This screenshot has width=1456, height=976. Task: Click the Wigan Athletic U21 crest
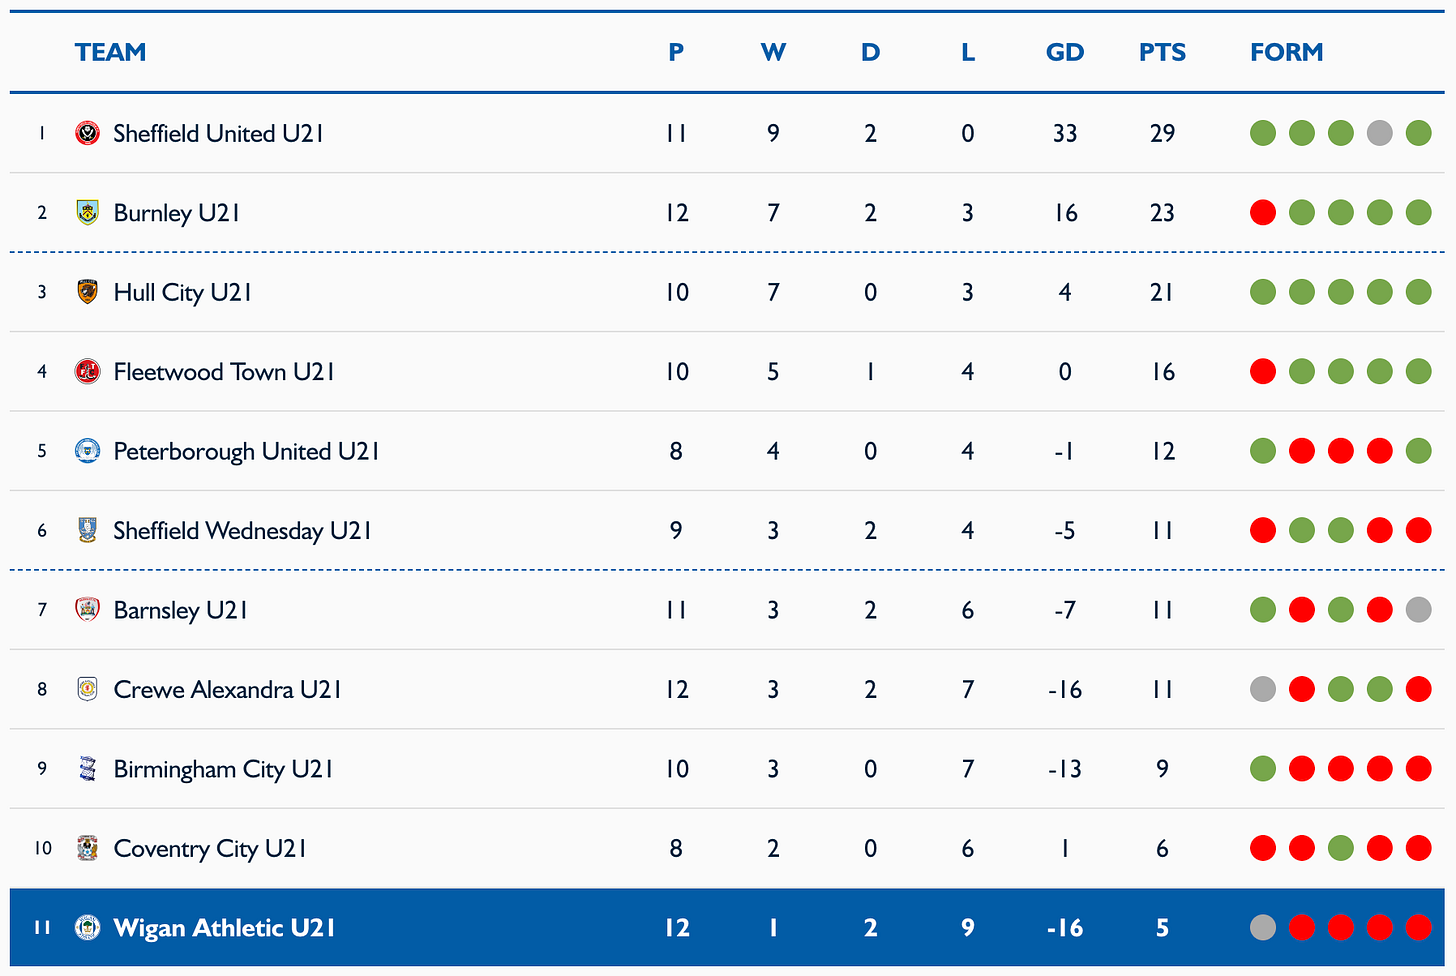pyautogui.click(x=88, y=928)
